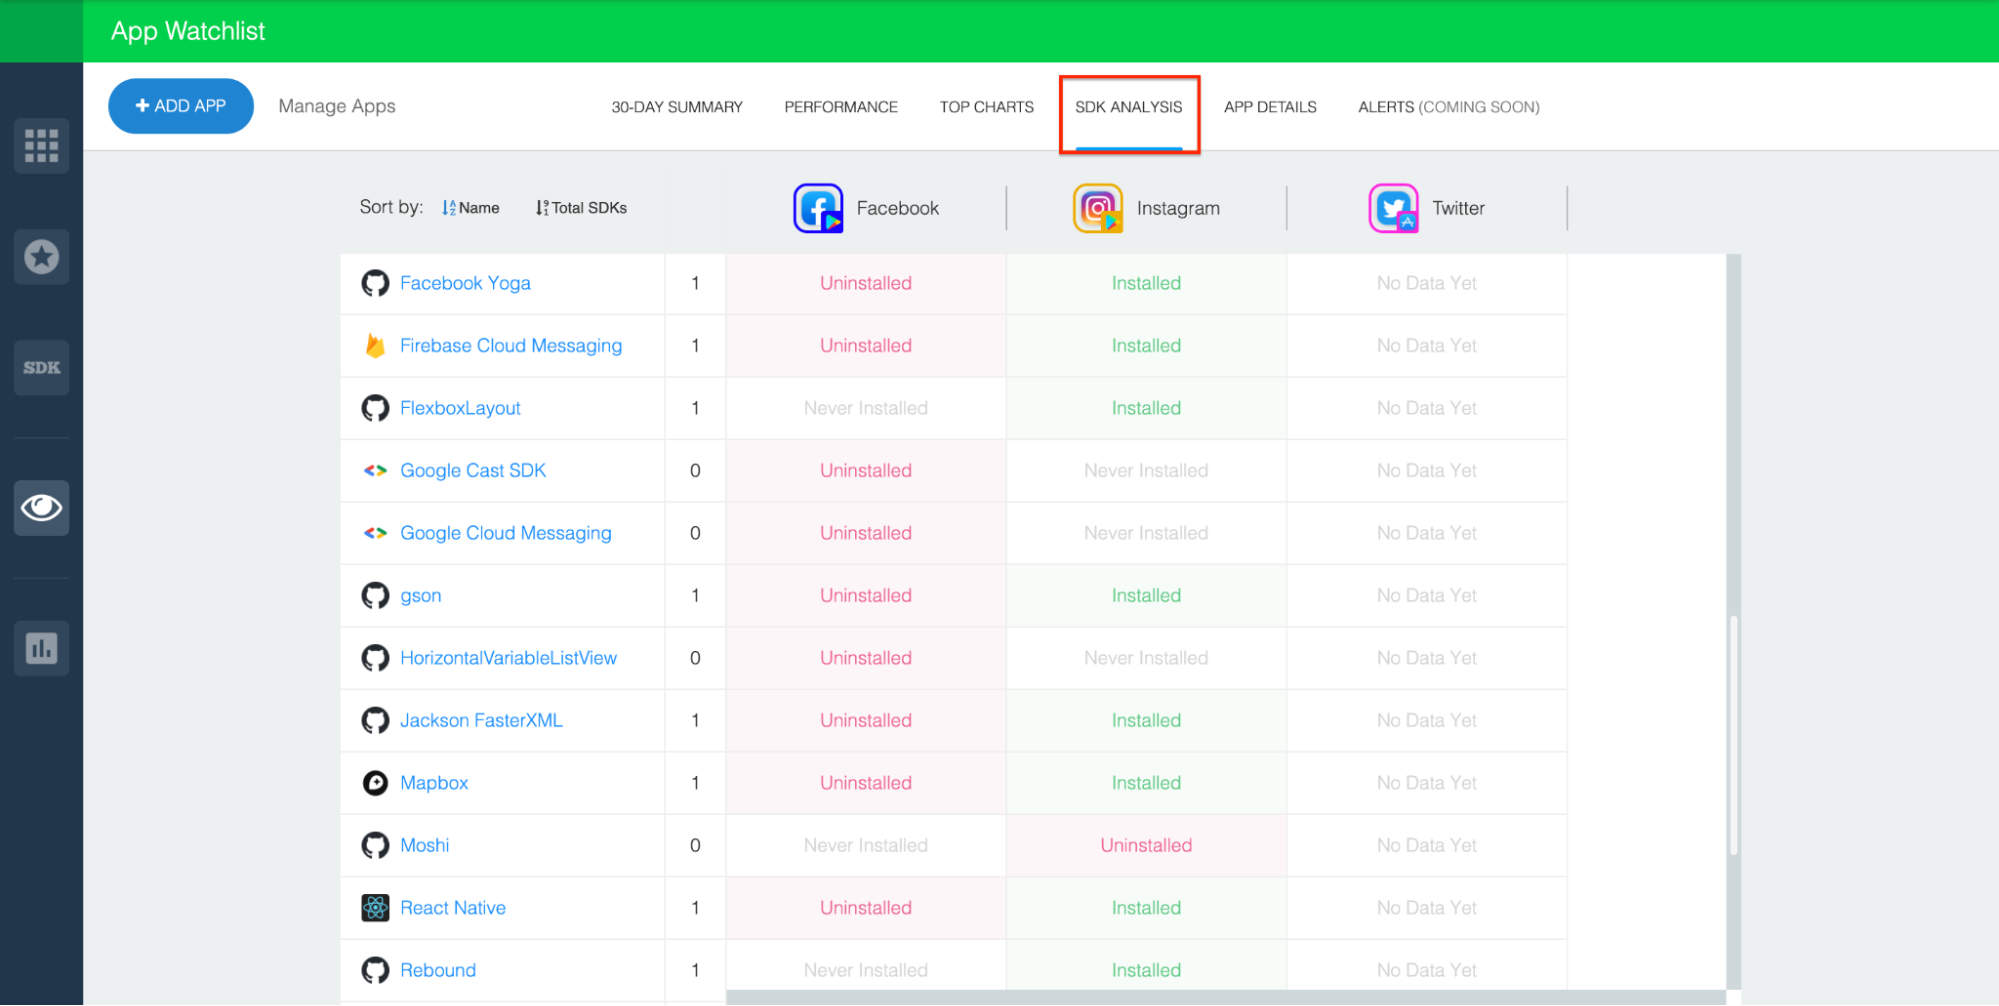Open the Rebound SDK link
This screenshot has width=1999, height=1006.
pyautogui.click(x=438, y=971)
